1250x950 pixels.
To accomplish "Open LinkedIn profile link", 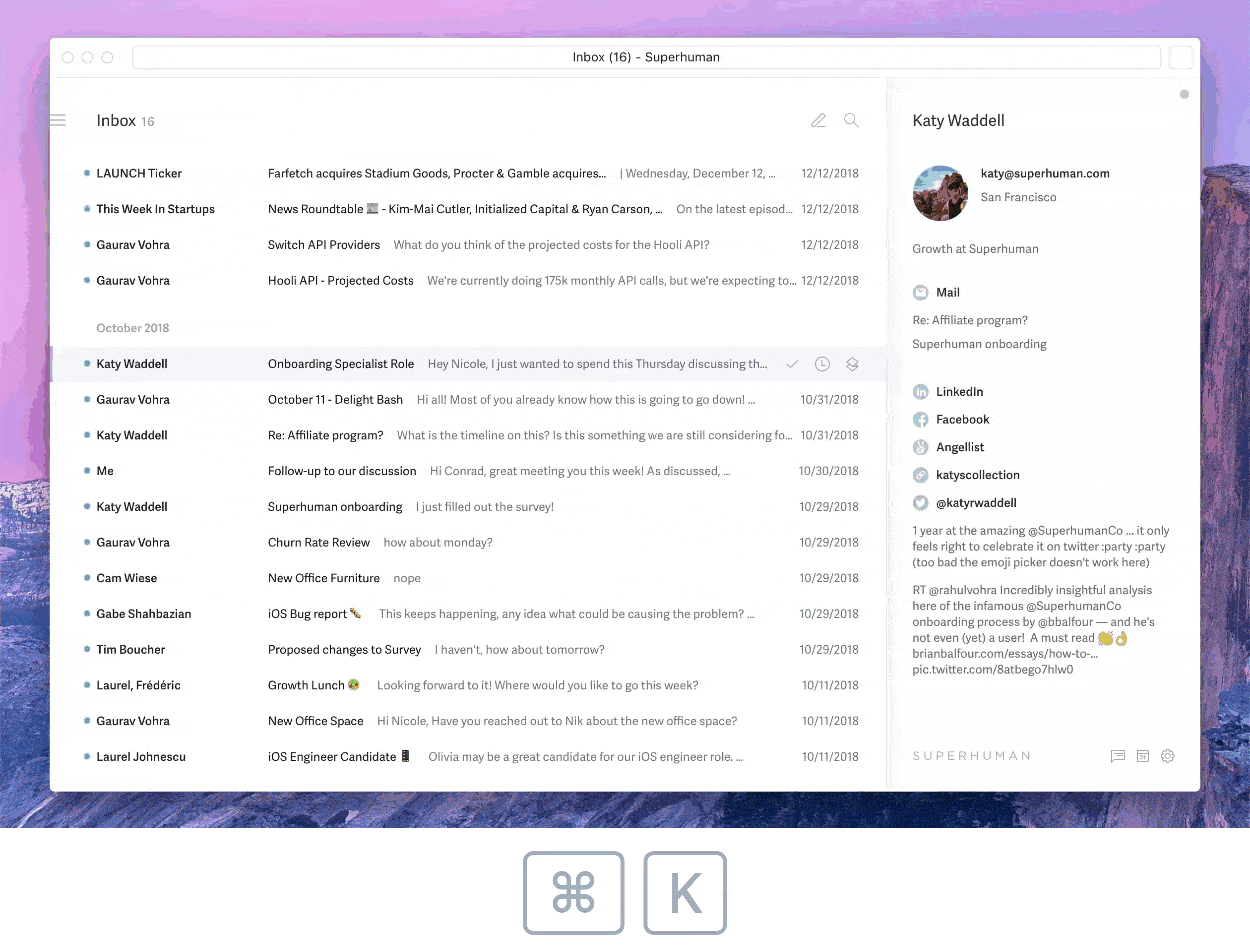I will click(960, 392).
